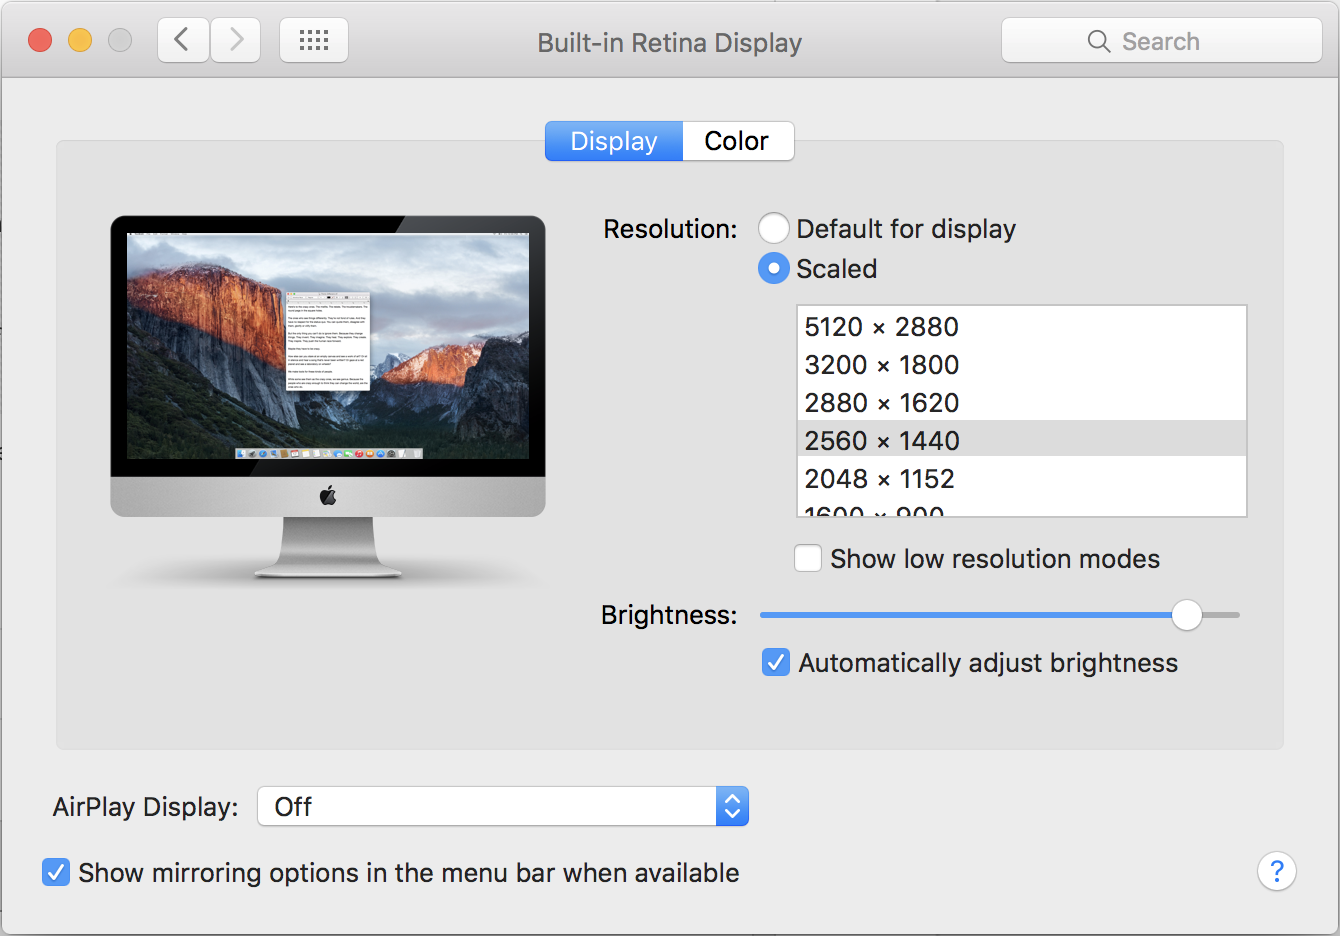Viewport: 1340px width, 936px height.
Task: Switch to the Display tab
Action: click(614, 141)
